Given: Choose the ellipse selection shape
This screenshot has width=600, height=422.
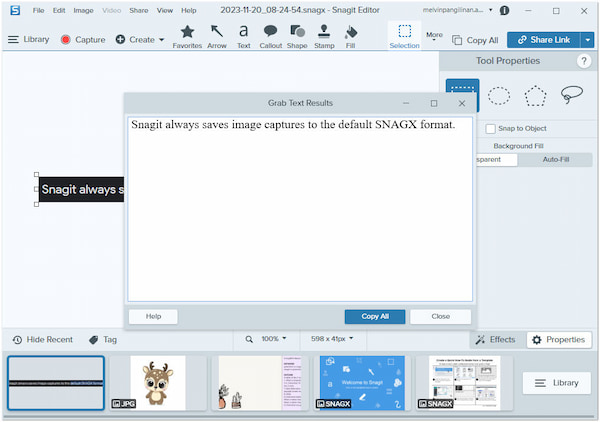Looking at the screenshot, I should click(x=499, y=95).
